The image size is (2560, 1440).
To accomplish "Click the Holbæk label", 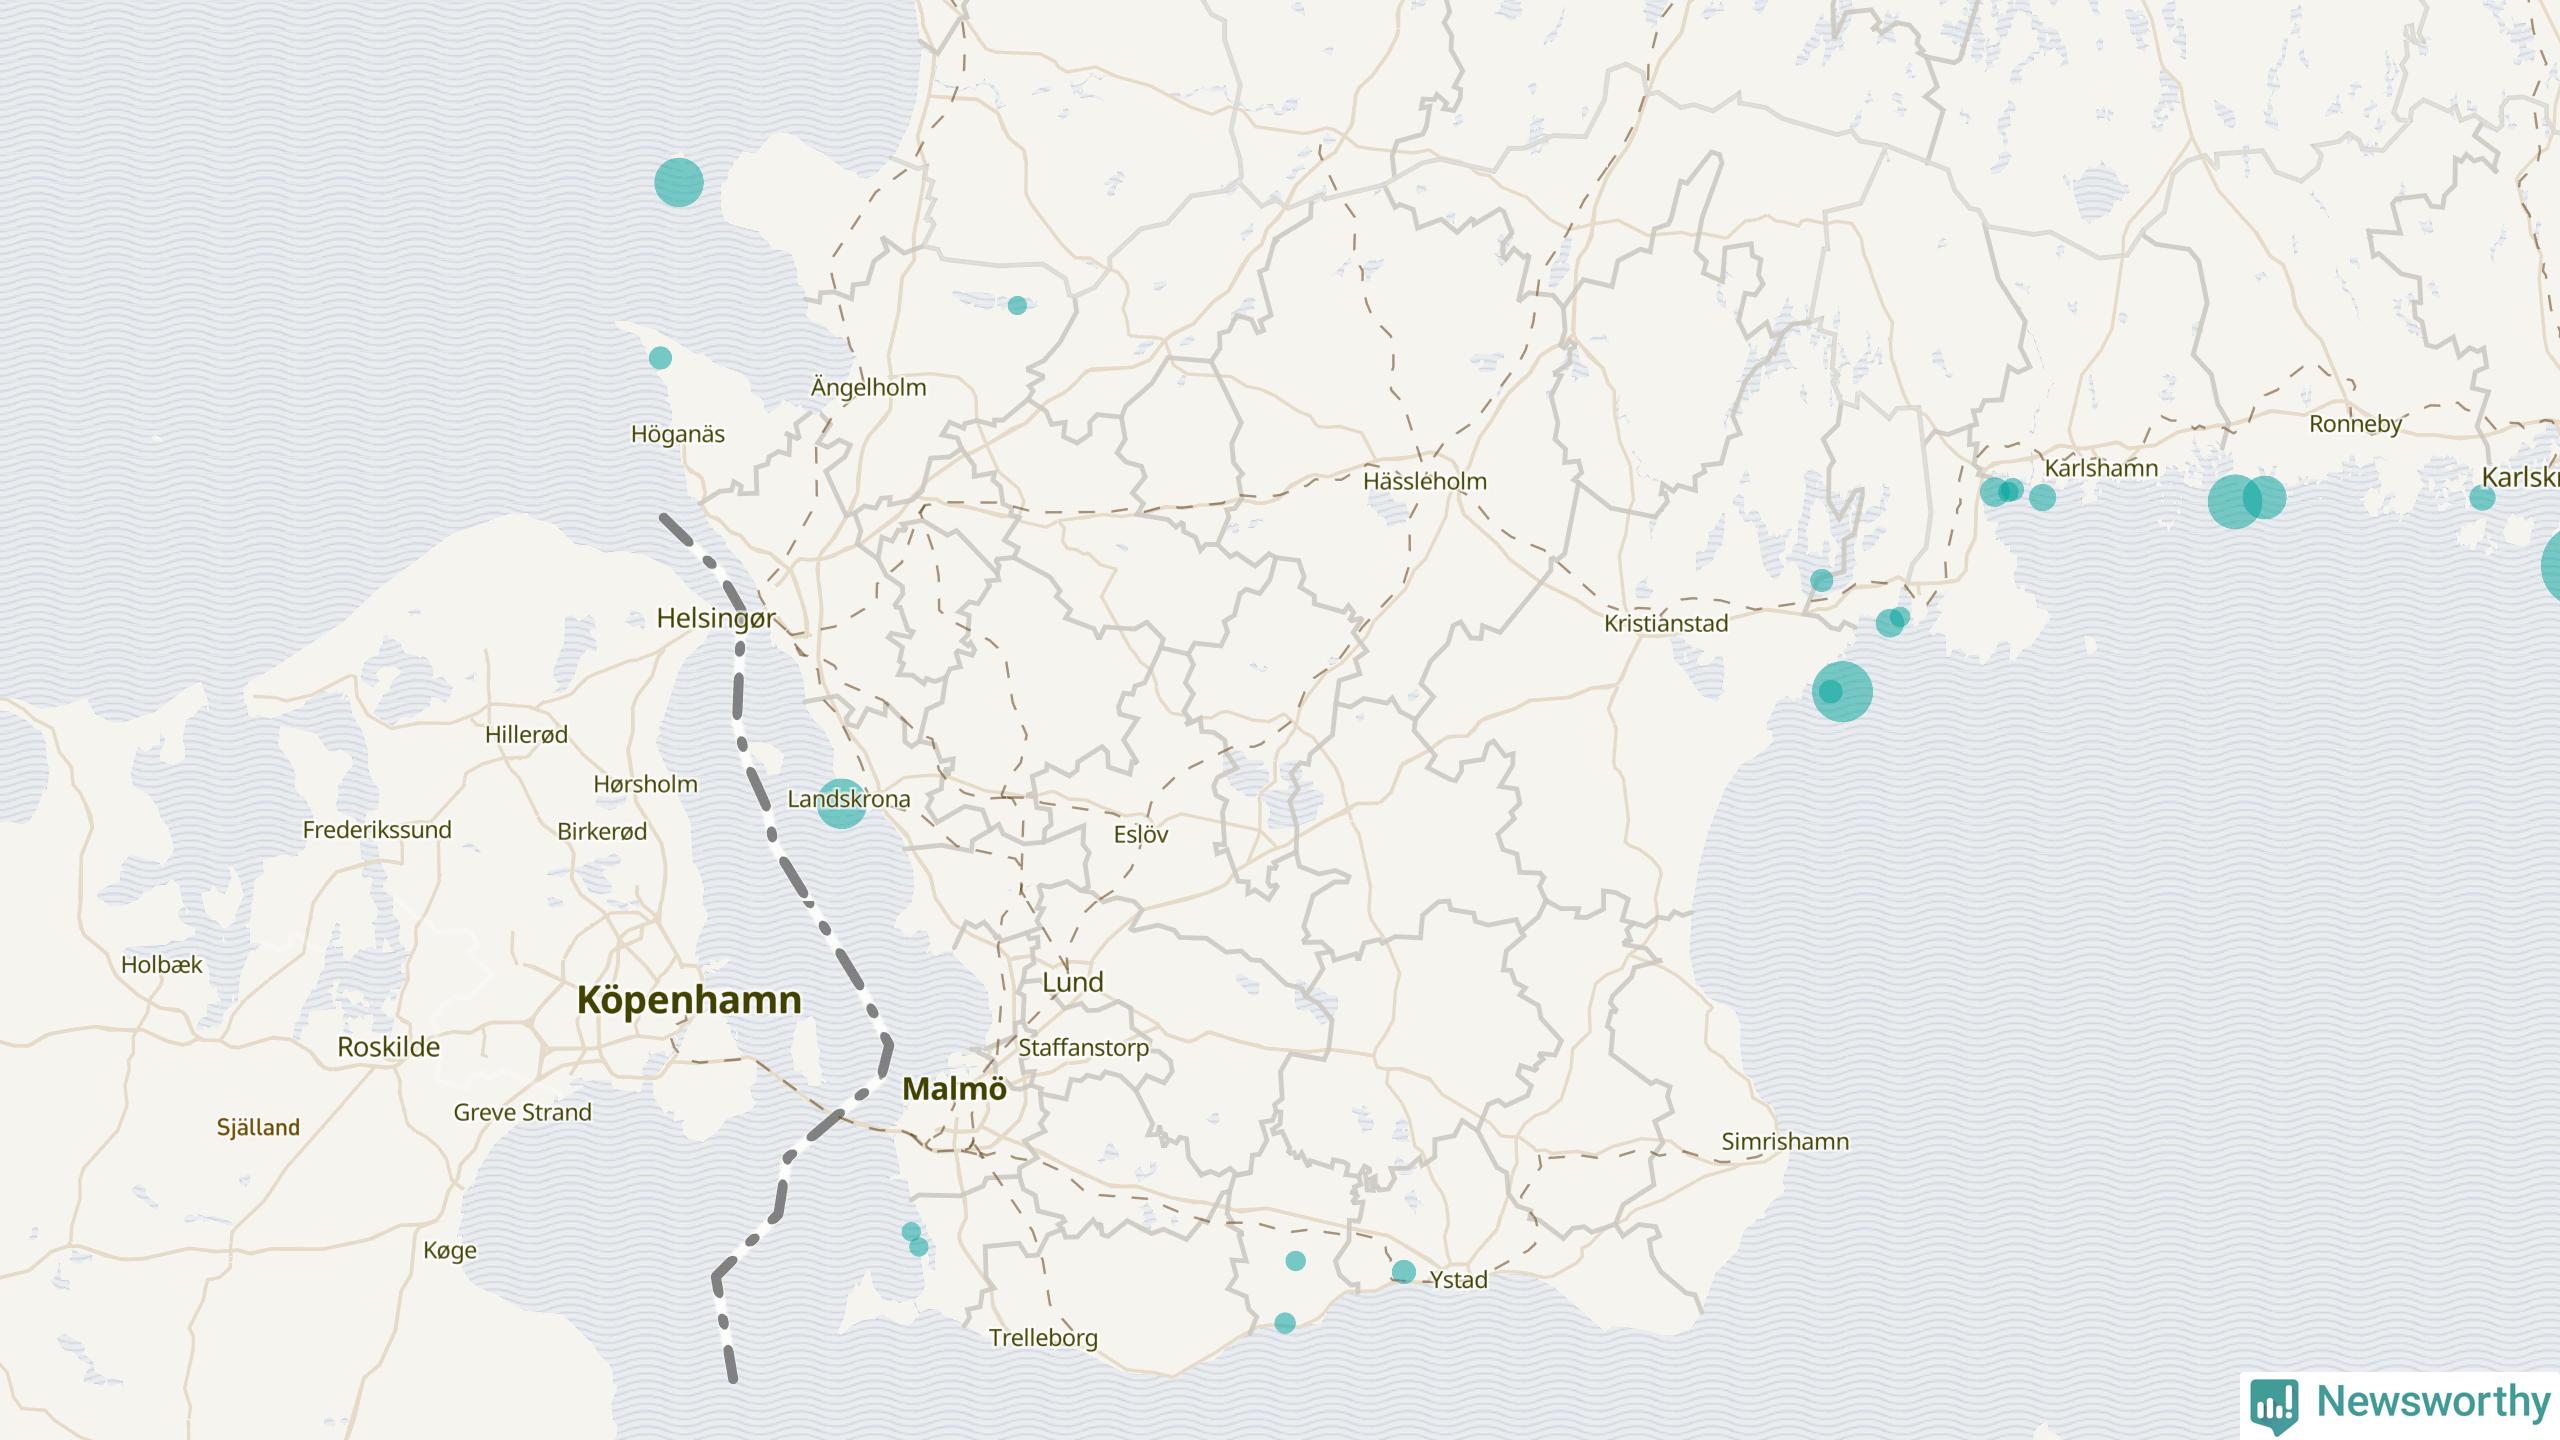I will [x=161, y=965].
